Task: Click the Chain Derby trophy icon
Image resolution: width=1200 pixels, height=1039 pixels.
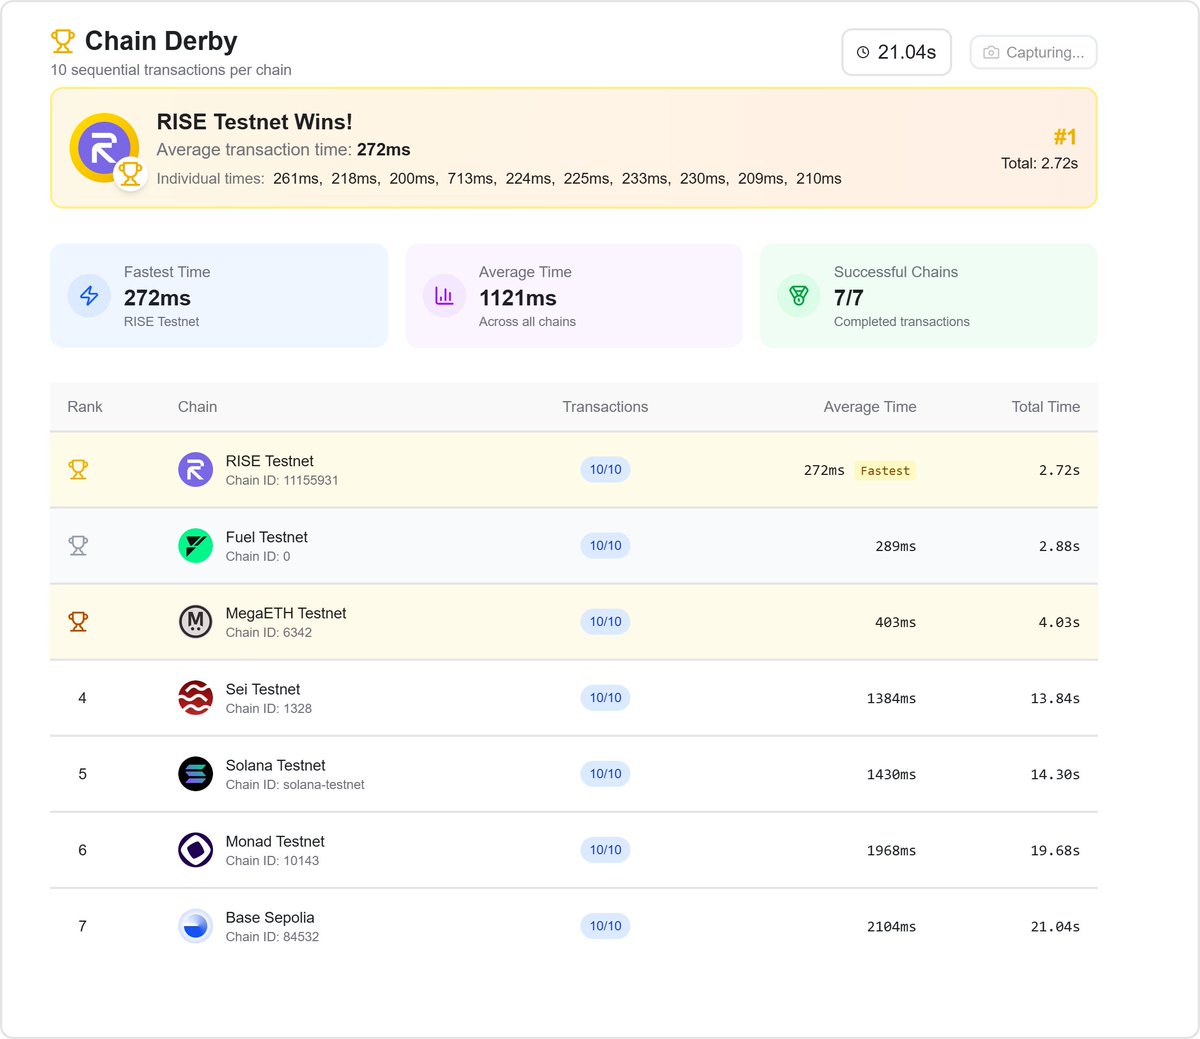Action: (63, 41)
